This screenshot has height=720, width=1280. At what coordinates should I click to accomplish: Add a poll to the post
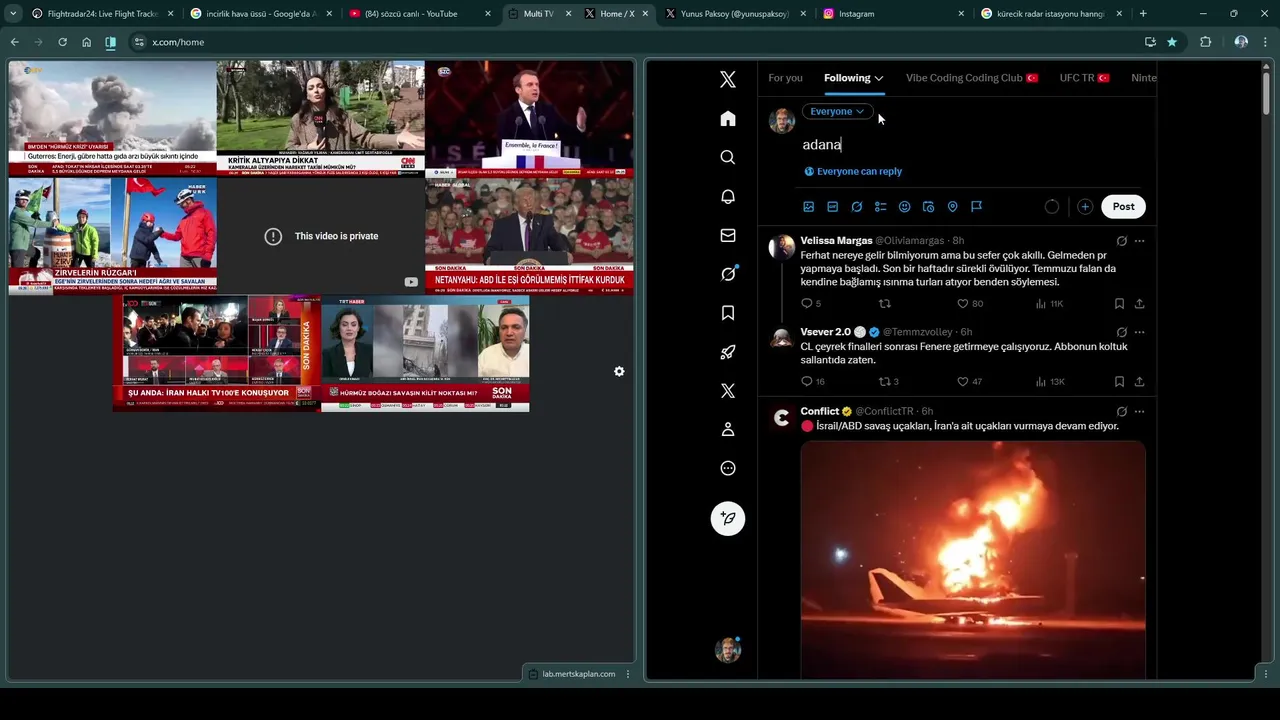881,207
